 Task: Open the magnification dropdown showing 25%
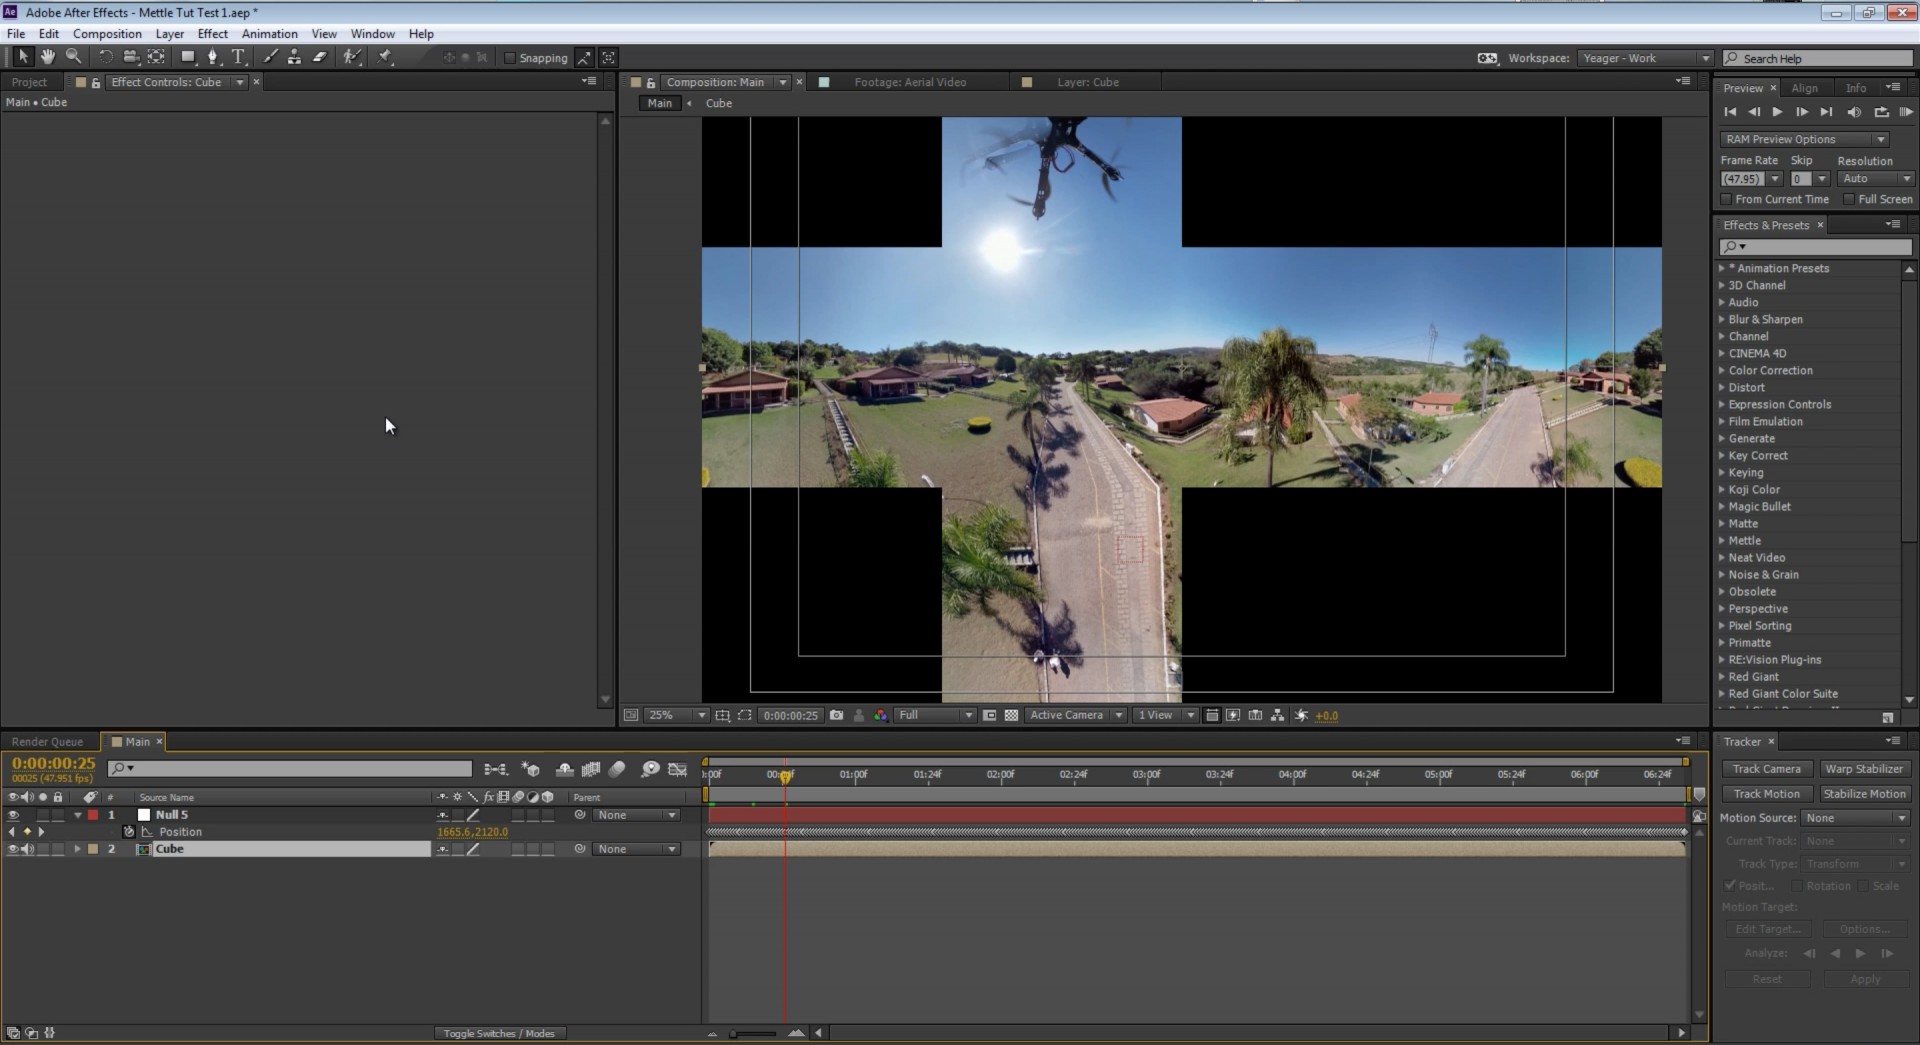[676, 715]
